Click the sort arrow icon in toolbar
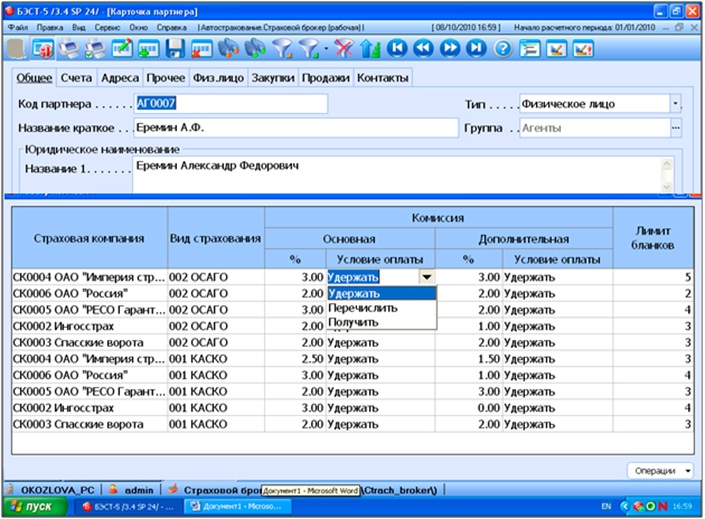This screenshot has width=705, height=519. (370, 49)
